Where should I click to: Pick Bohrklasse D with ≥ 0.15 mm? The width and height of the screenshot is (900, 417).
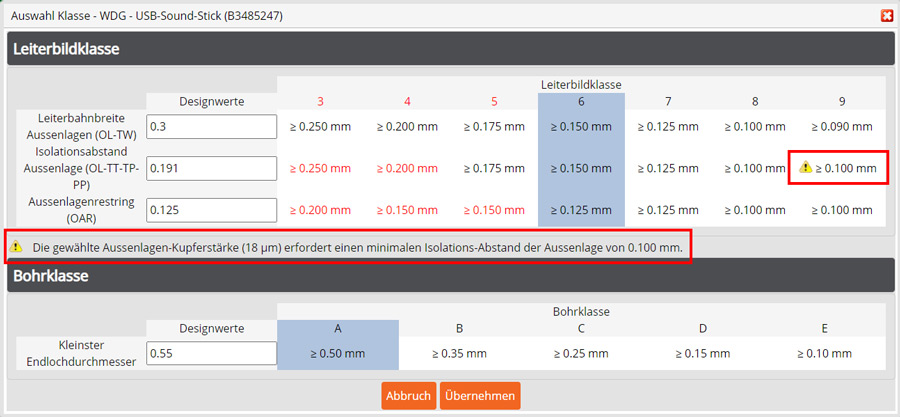click(702, 352)
